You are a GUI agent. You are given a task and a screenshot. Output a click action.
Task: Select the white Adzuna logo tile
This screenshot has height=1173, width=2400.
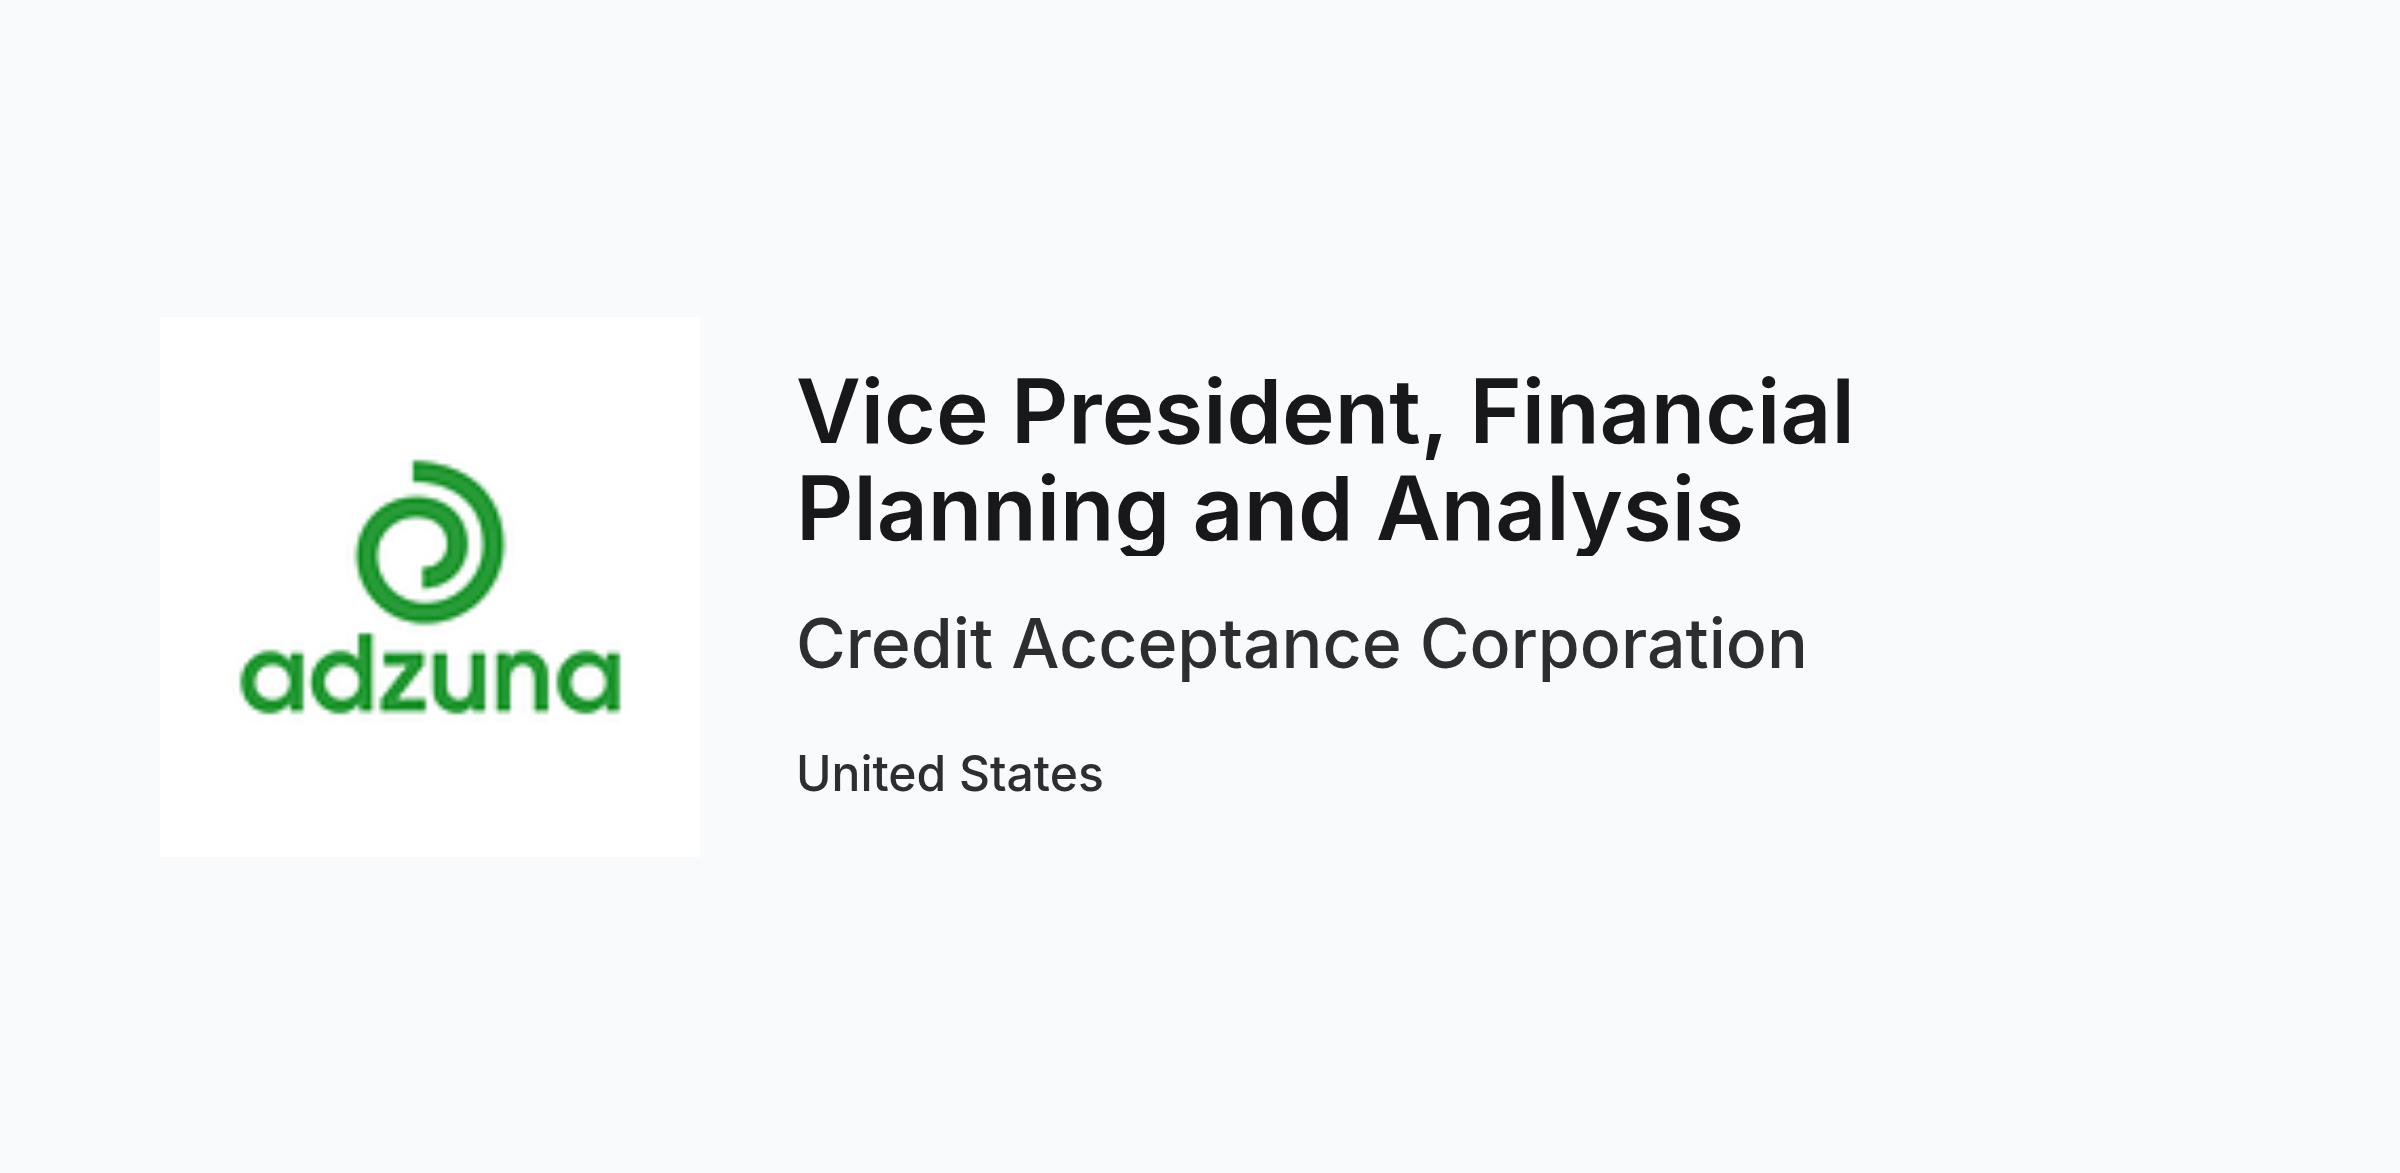[430, 587]
